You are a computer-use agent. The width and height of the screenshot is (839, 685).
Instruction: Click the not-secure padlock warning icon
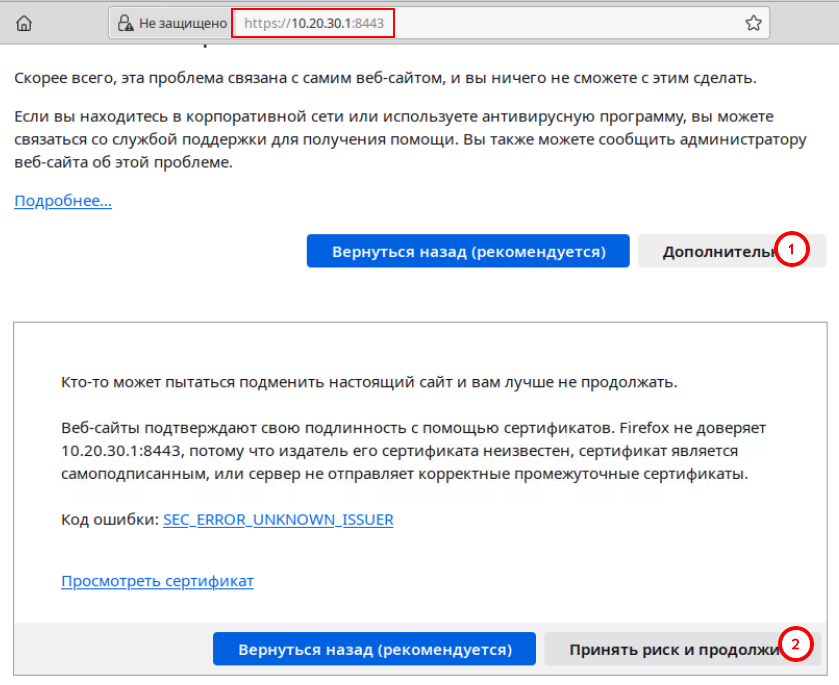point(125,23)
